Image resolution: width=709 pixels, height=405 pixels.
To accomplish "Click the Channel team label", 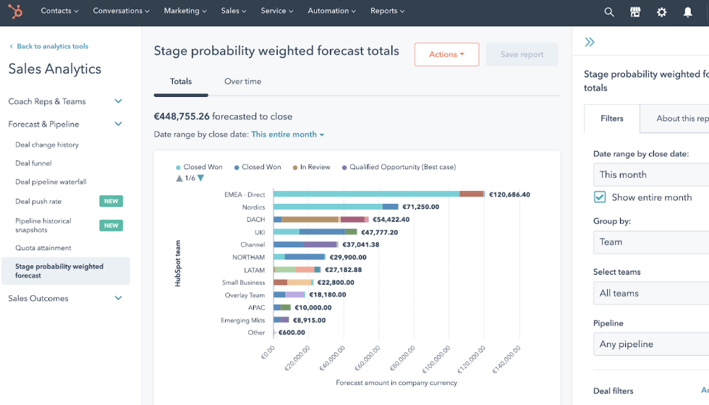I will [x=253, y=245].
